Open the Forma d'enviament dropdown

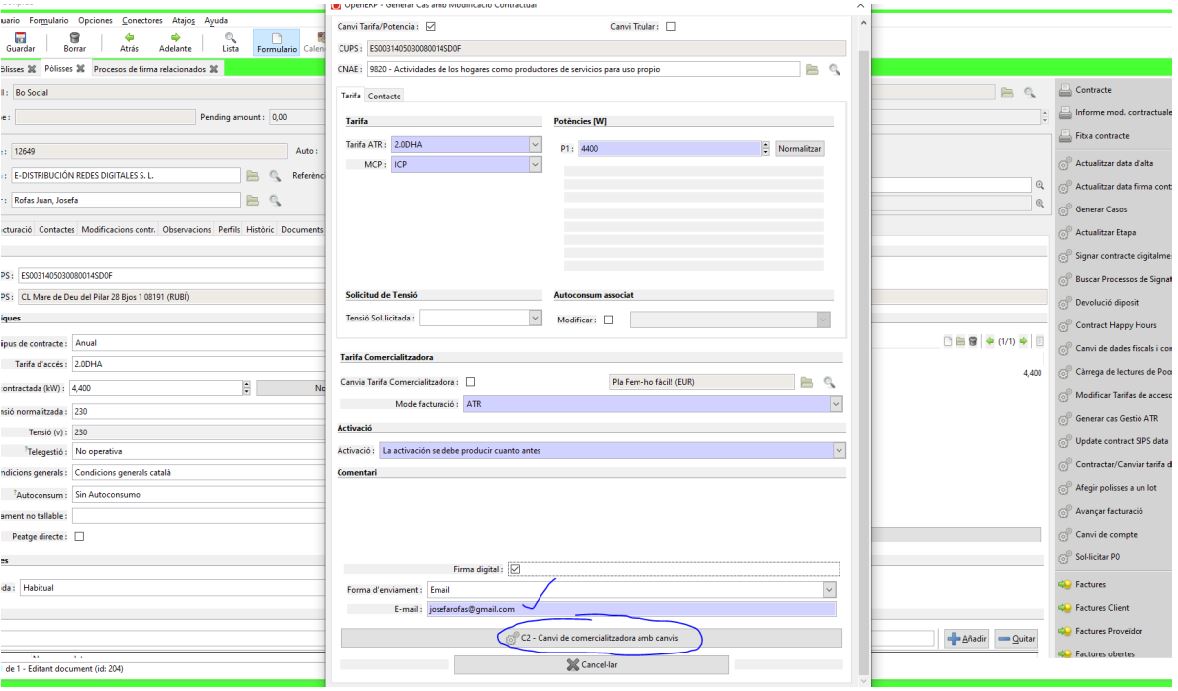[x=828, y=589]
